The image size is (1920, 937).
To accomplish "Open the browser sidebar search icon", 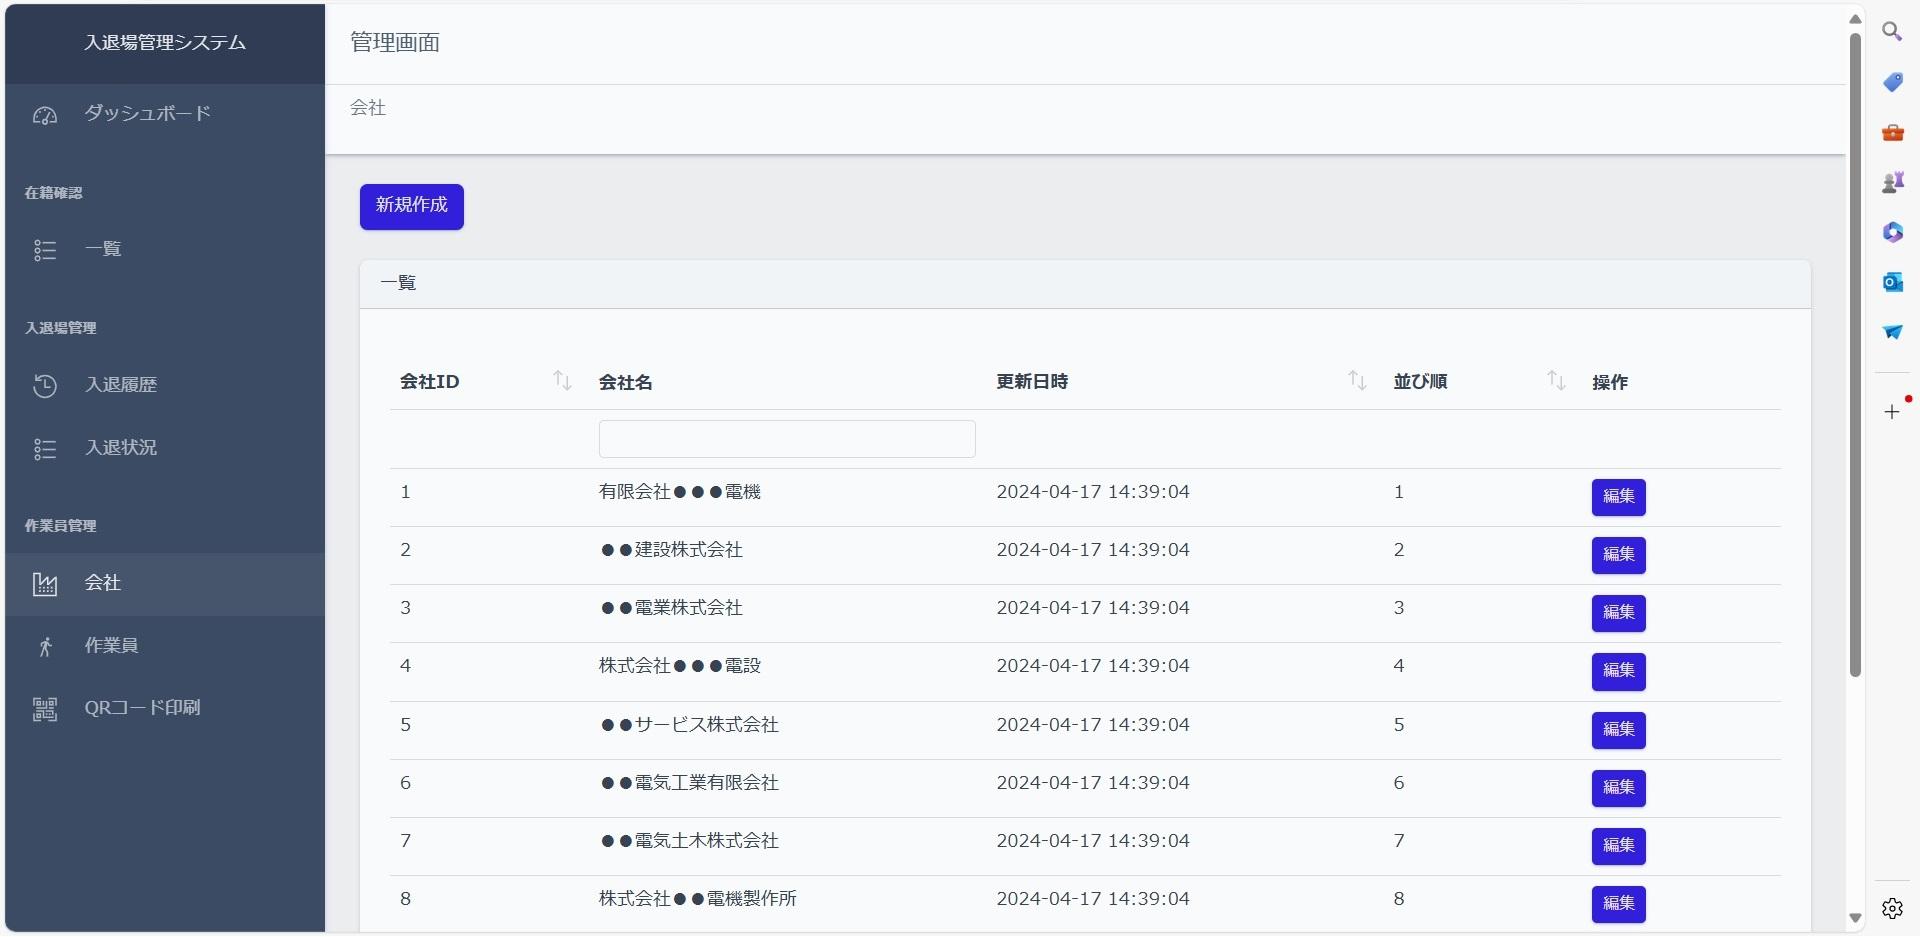I will pyautogui.click(x=1892, y=32).
